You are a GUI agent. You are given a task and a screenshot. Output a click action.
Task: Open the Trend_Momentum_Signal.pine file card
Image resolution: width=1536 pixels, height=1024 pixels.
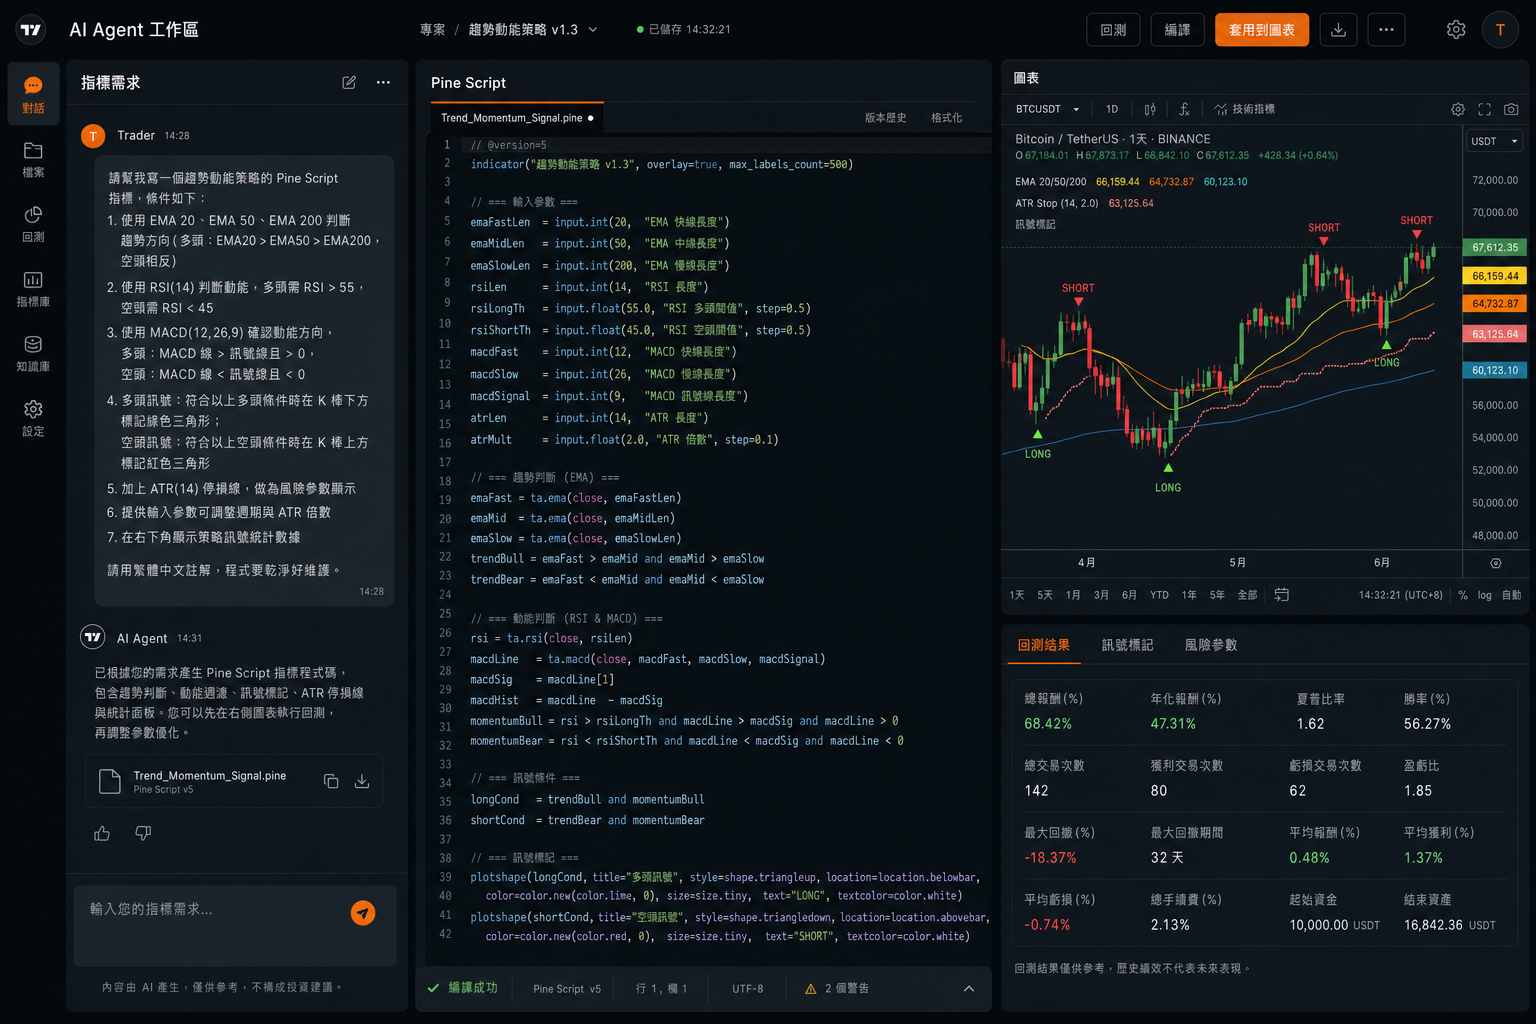235,781
